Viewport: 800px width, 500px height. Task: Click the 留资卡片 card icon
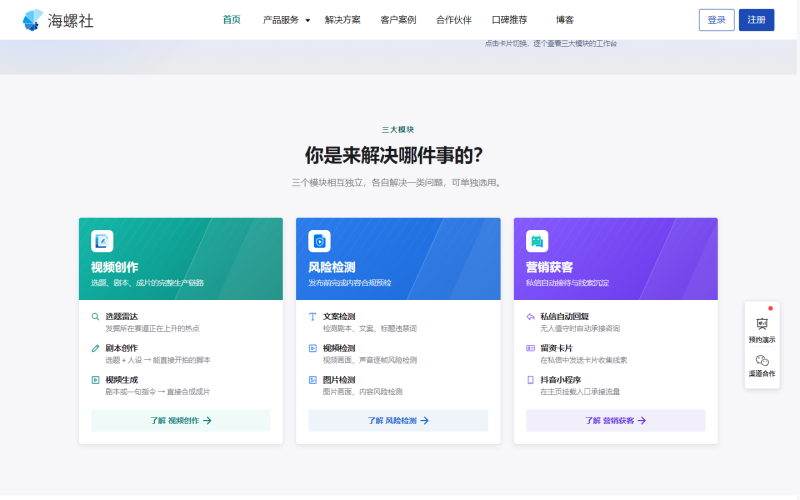coord(531,348)
